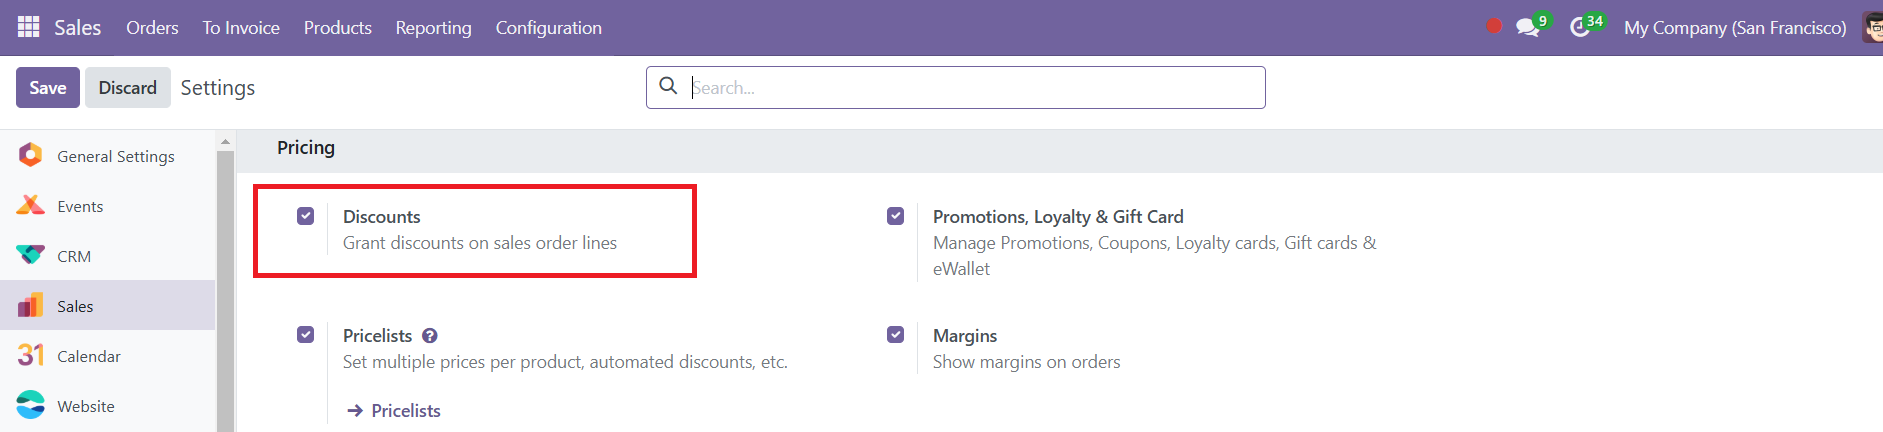
Task: Click the Pricelists help question mark icon
Action: [x=430, y=336]
